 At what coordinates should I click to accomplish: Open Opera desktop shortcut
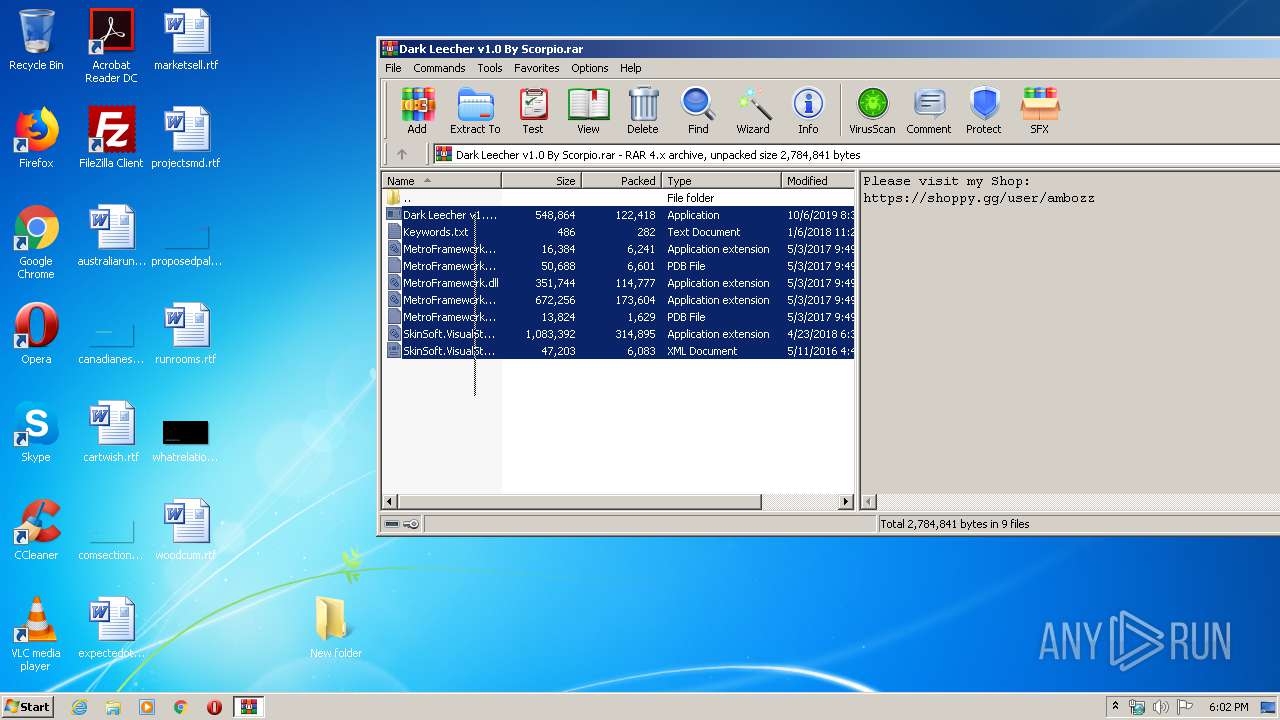point(36,334)
